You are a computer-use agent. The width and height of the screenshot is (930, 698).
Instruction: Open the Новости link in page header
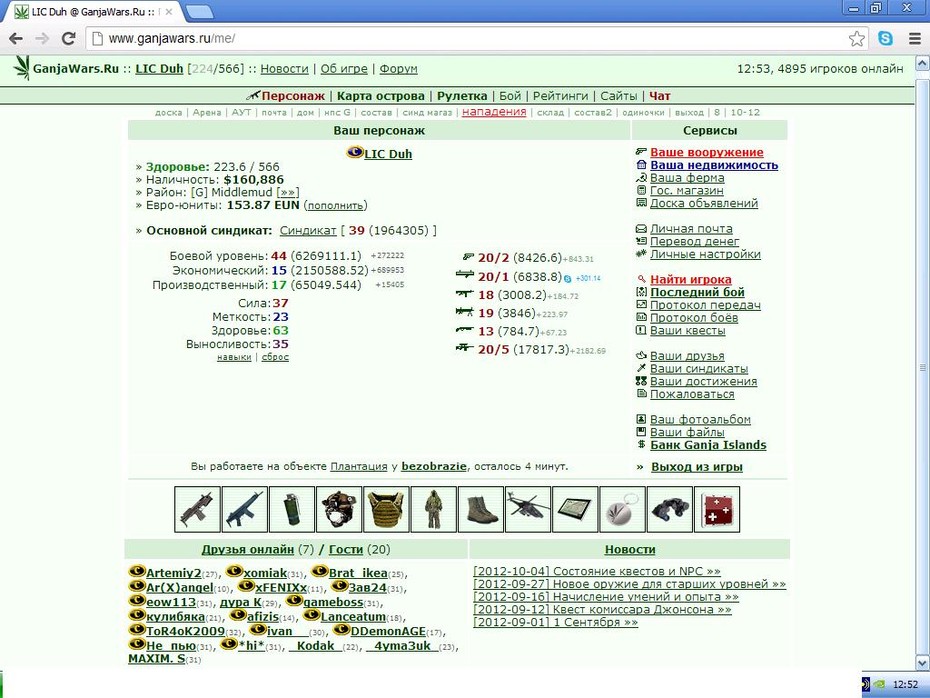pos(285,69)
